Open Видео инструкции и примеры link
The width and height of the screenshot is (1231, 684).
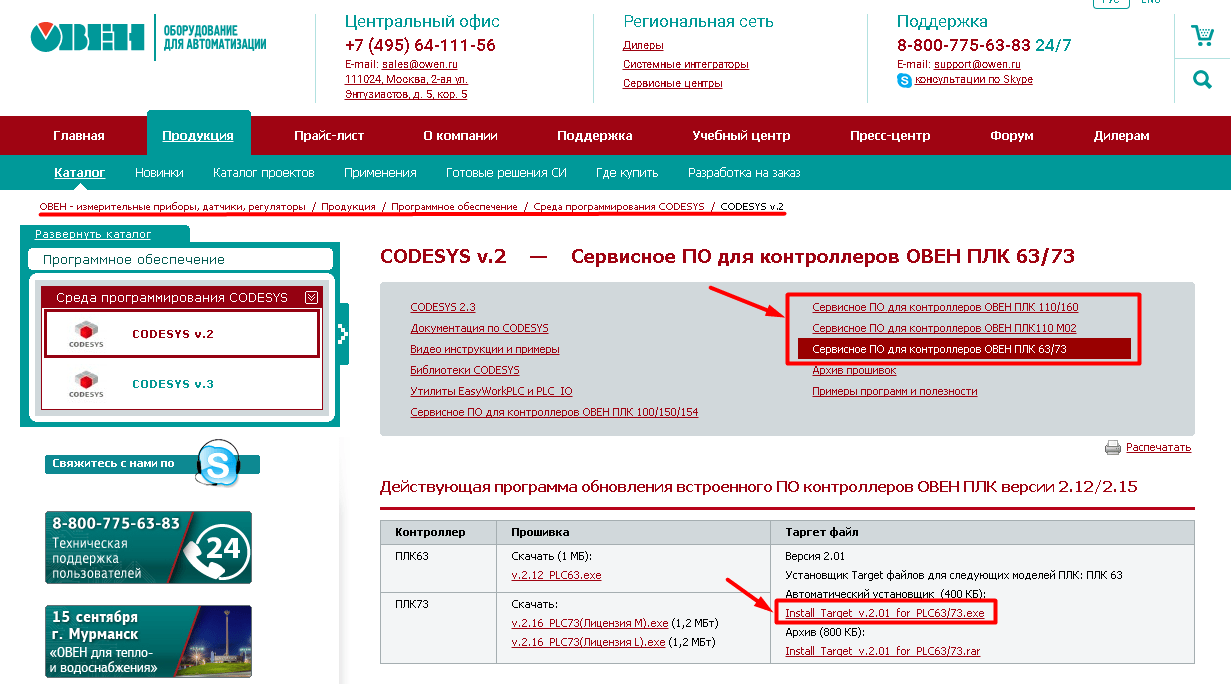point(485,350)
